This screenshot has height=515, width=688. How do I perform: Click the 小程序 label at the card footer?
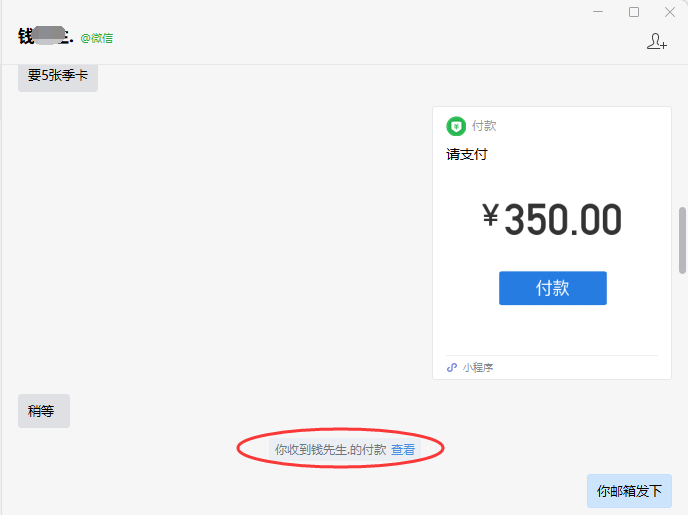478,367
